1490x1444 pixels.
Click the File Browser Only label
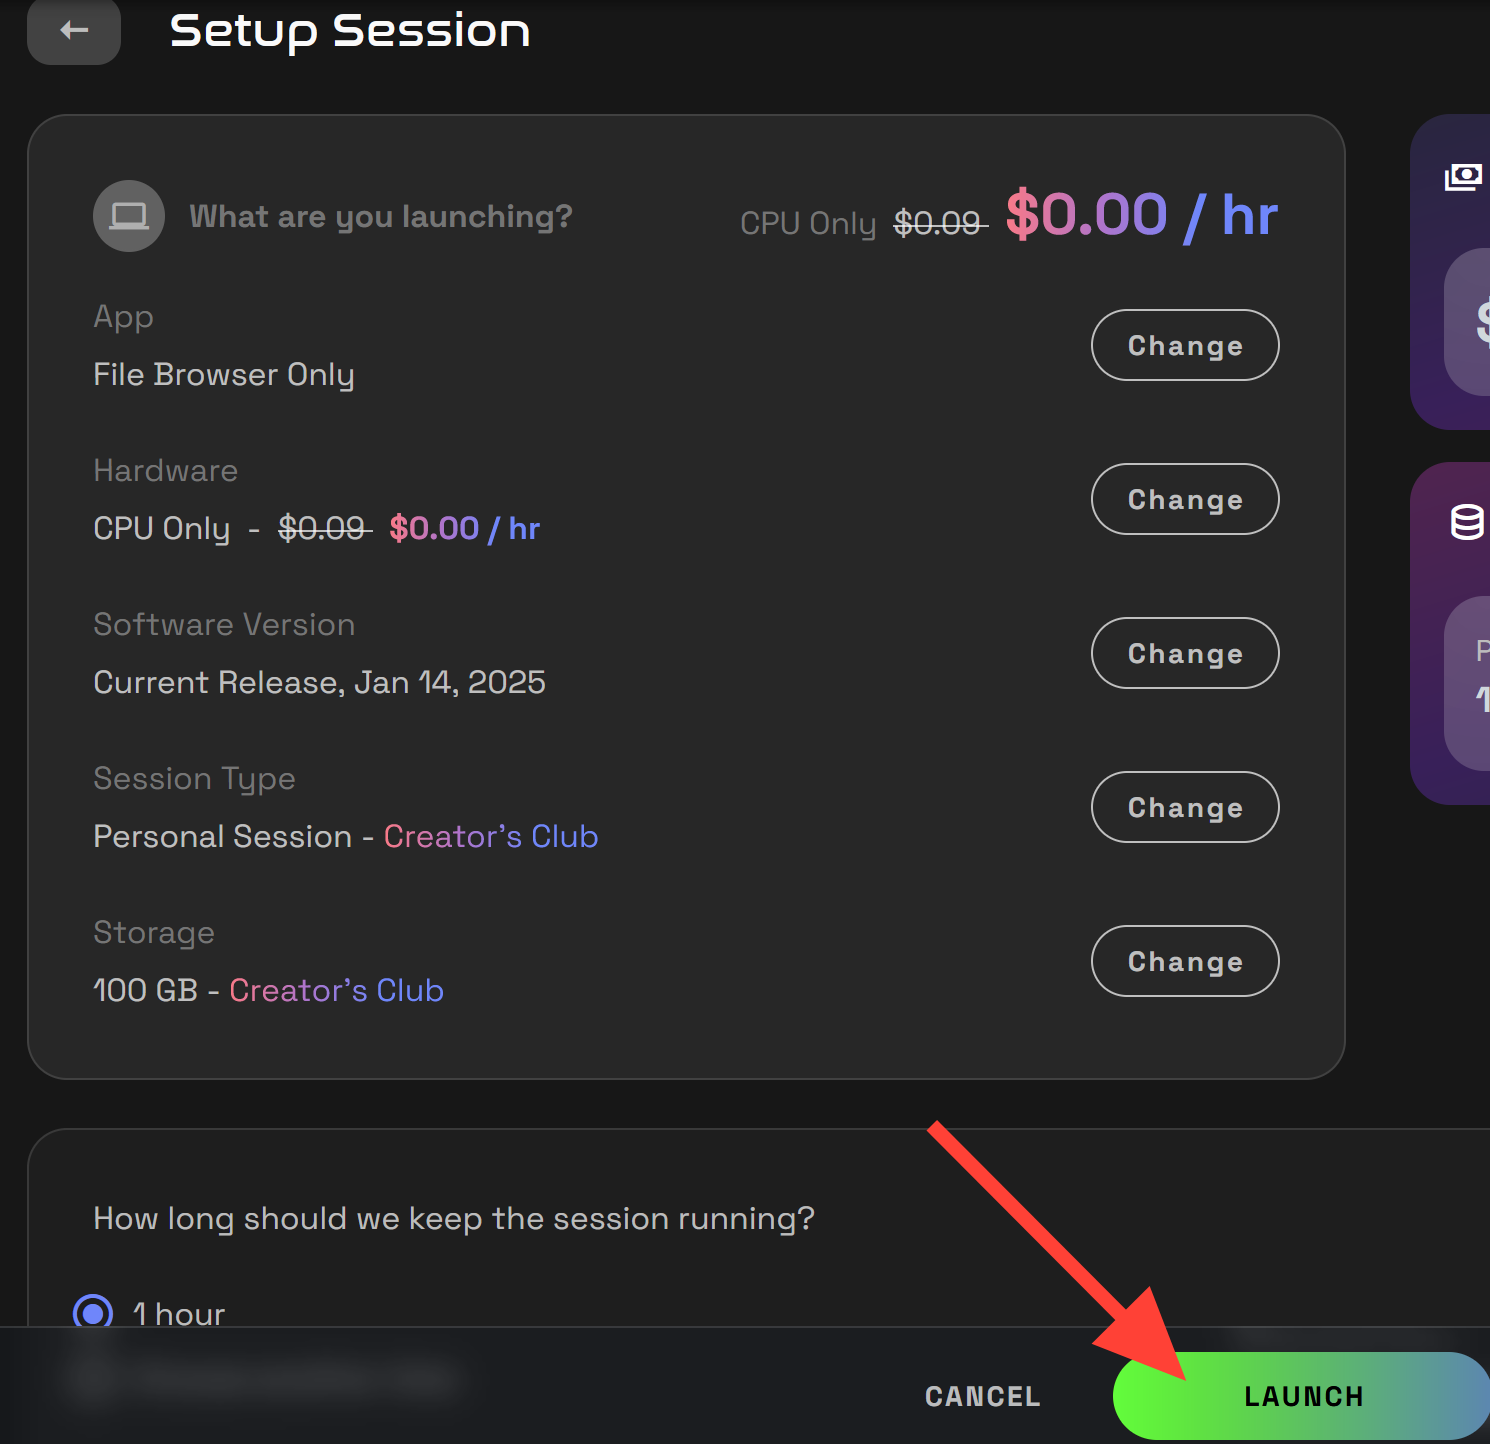coord(224,374)
